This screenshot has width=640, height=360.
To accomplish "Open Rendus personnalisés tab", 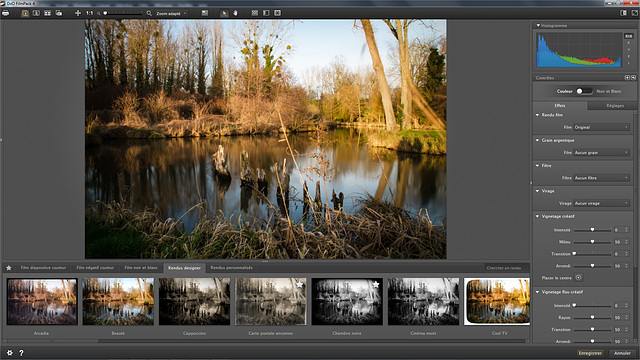I will [x=231, y=268].
